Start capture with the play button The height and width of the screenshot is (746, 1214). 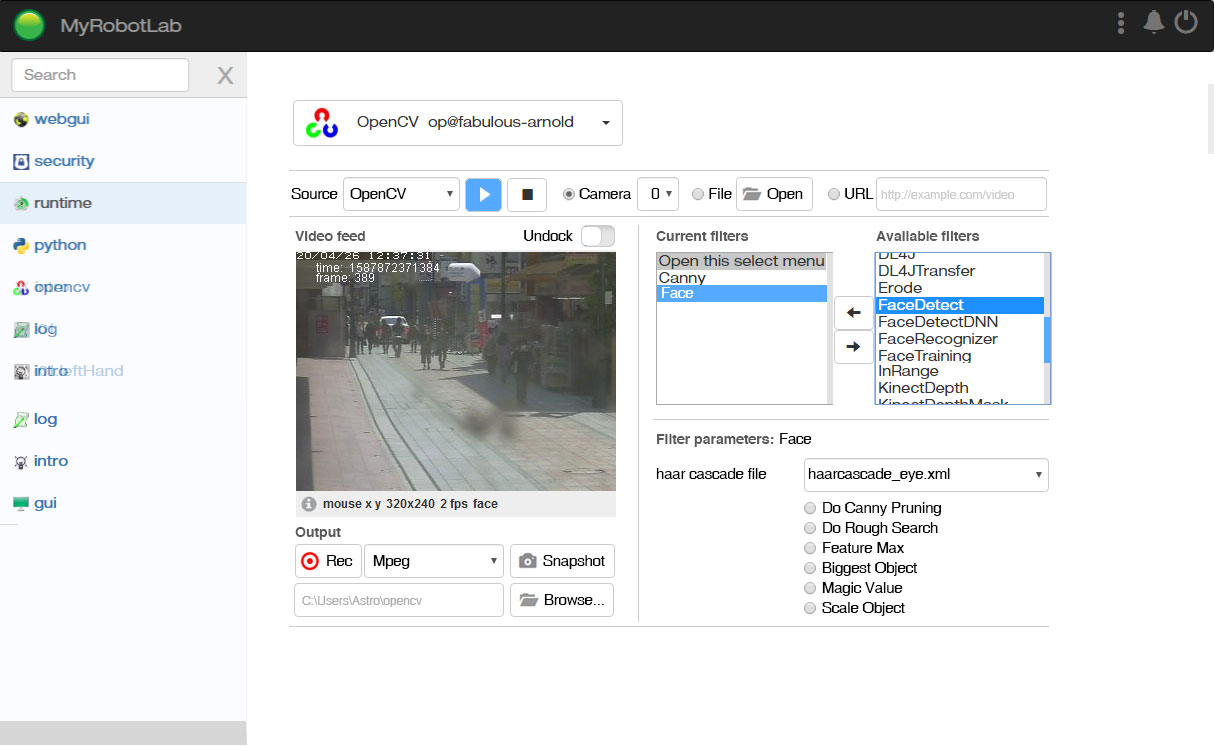[x=484, y=194]
